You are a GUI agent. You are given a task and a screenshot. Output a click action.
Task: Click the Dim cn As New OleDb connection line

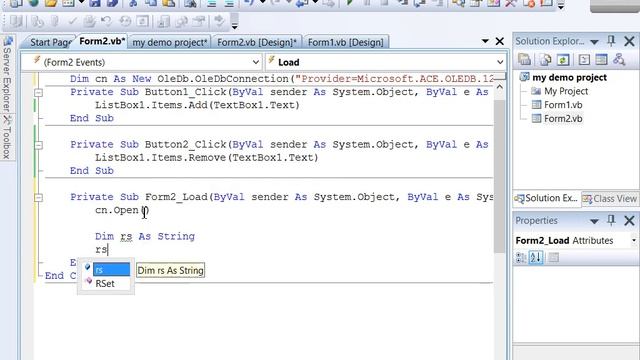point(282,79)
